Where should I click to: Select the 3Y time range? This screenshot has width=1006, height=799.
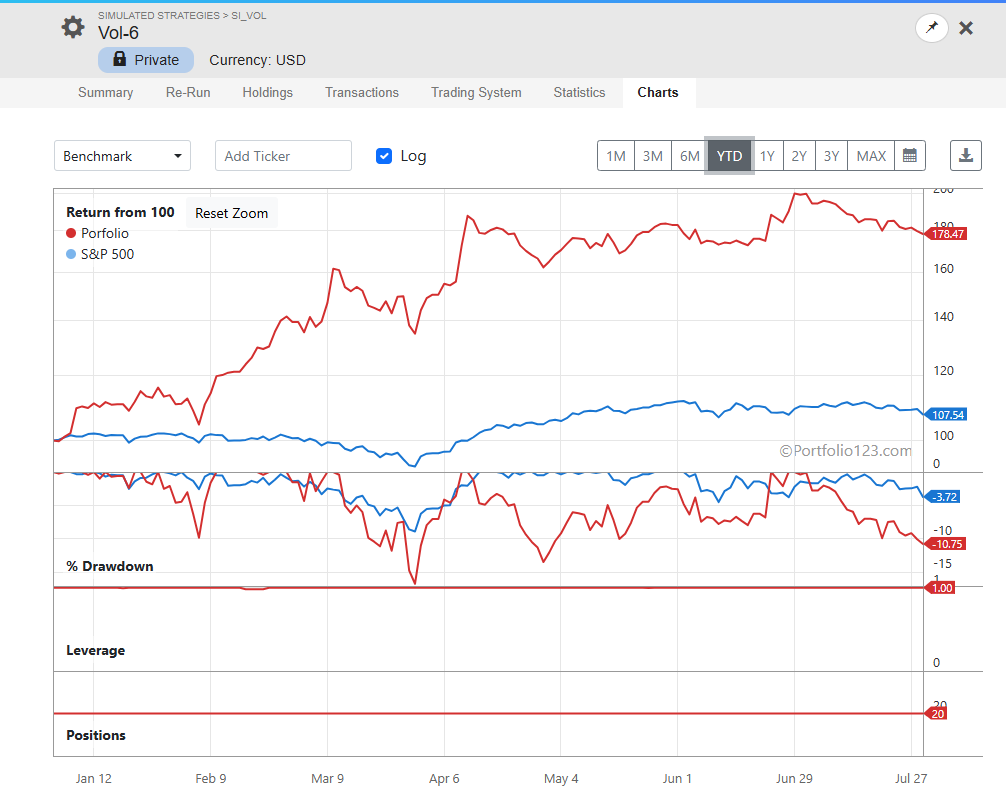(831, 156)
